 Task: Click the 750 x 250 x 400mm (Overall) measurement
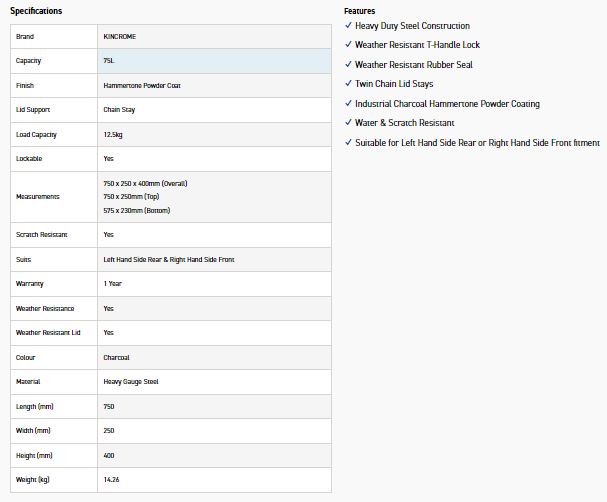(x=145, y=184)
